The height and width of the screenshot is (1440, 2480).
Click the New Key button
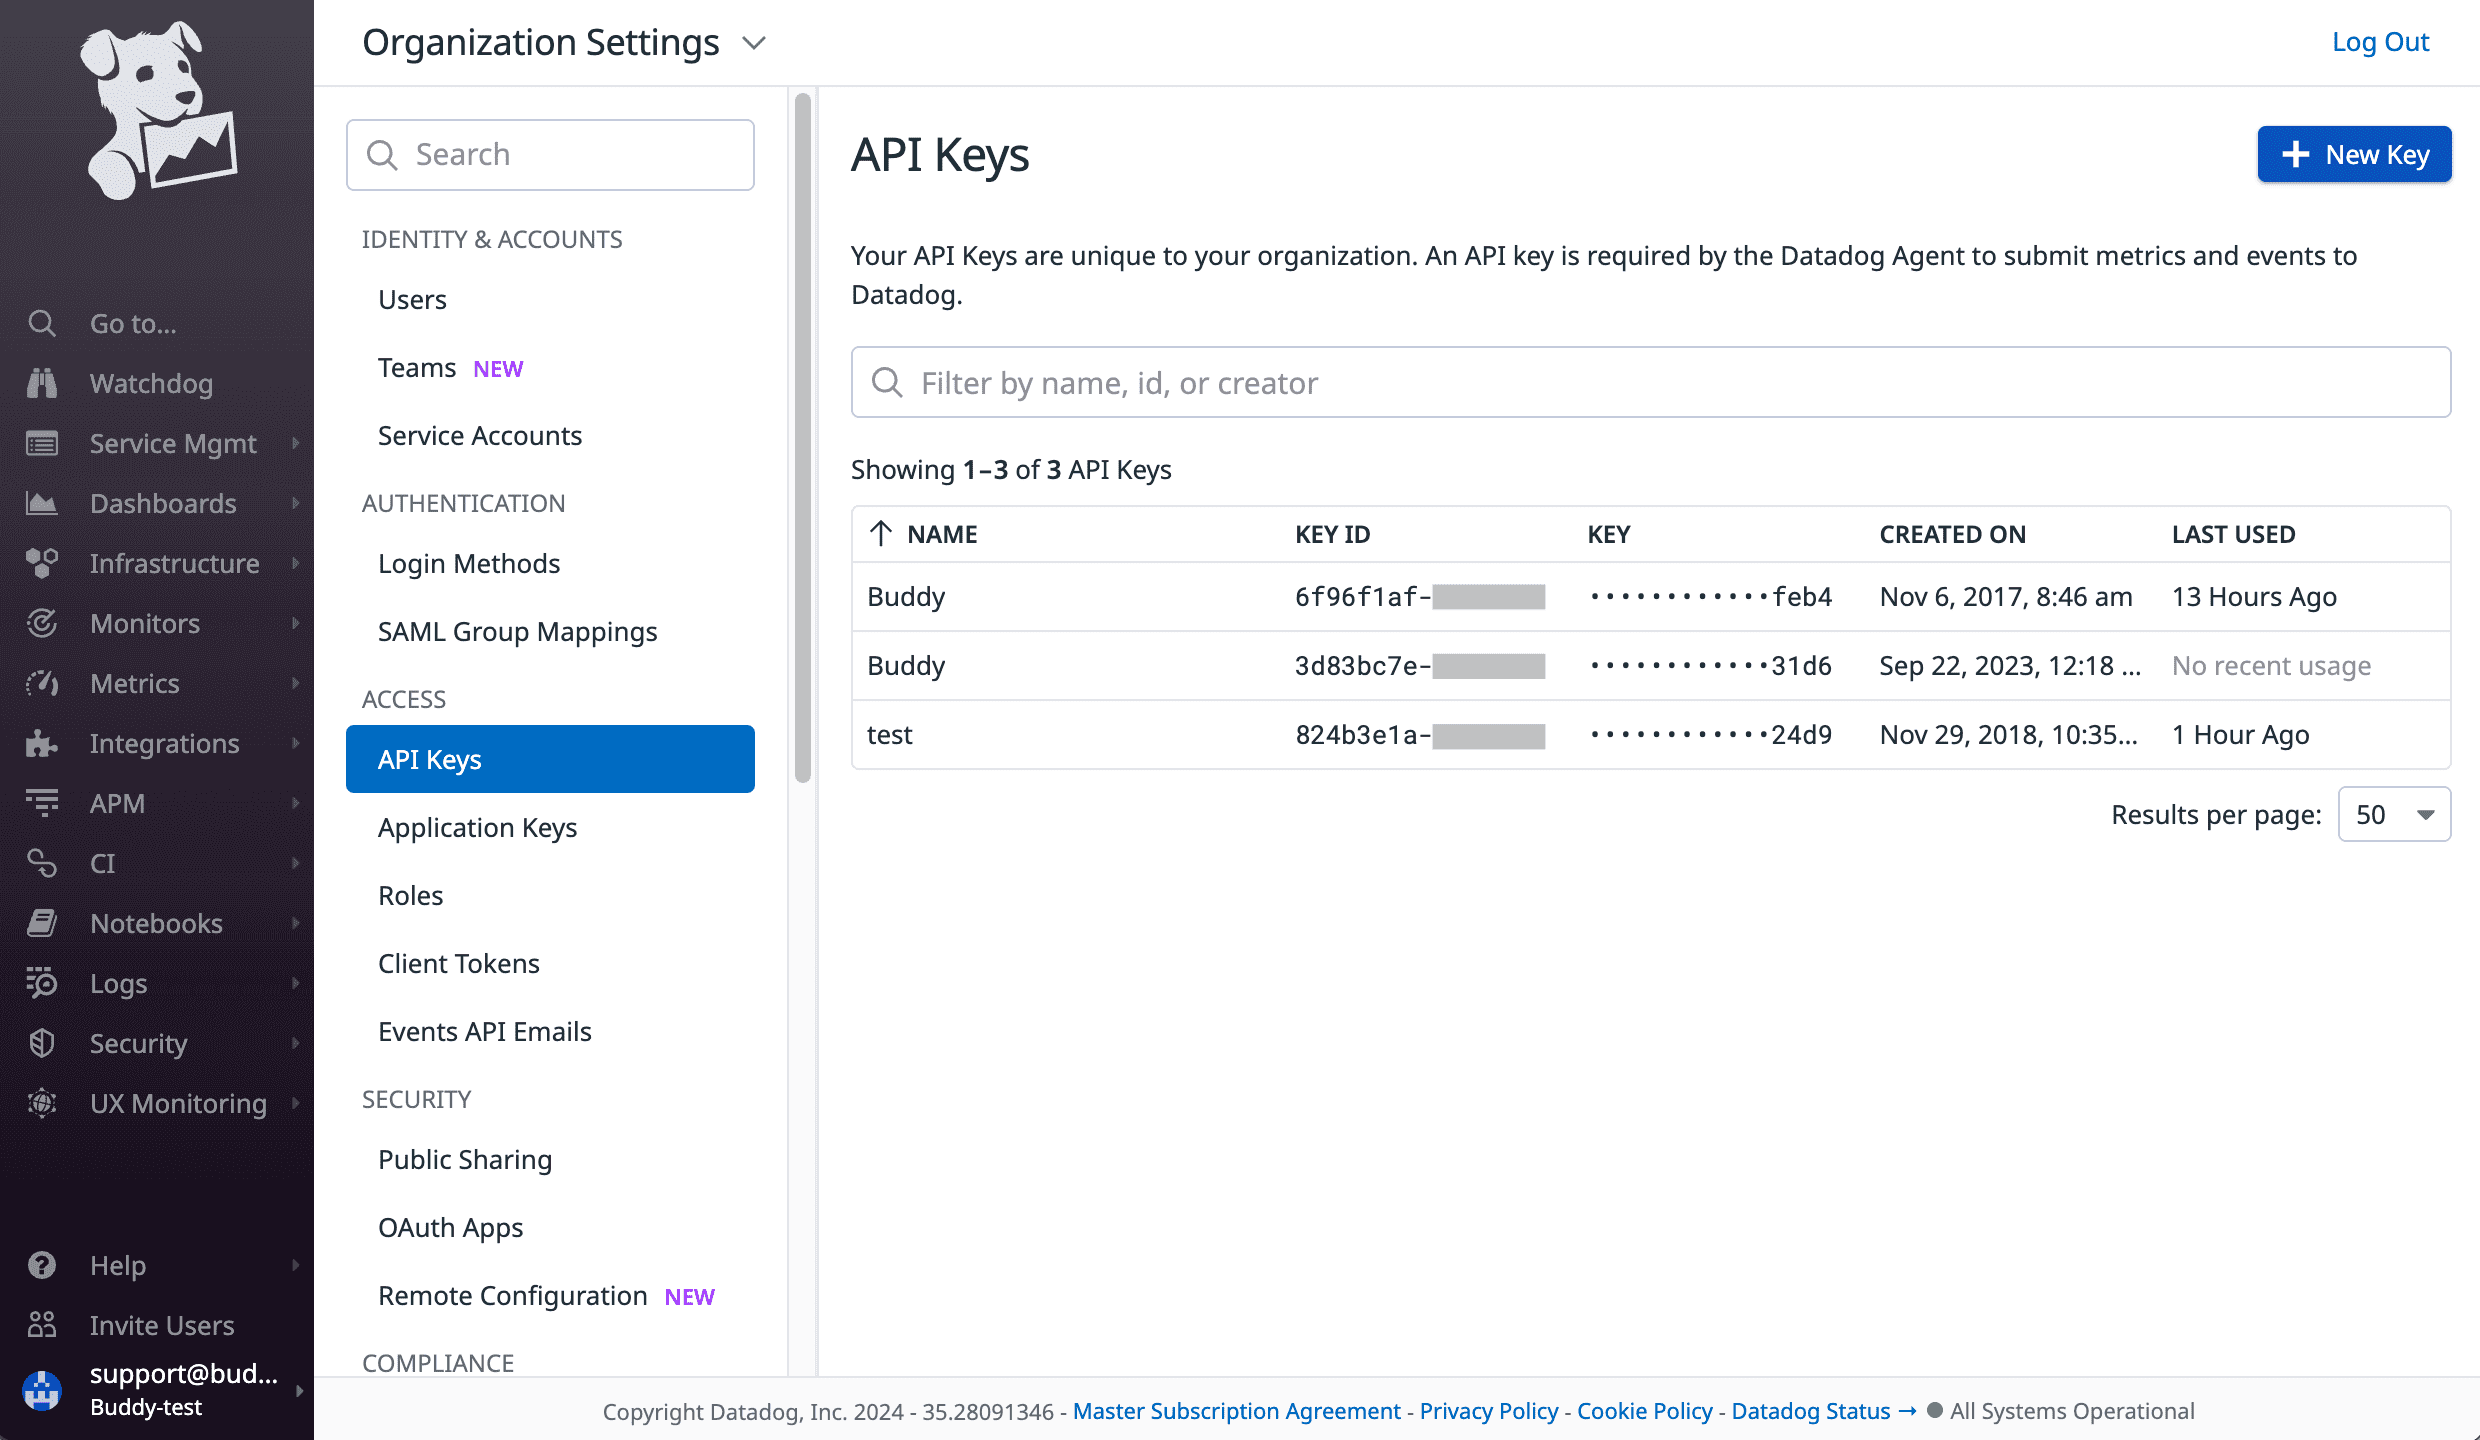click(x=2355, y=154)
